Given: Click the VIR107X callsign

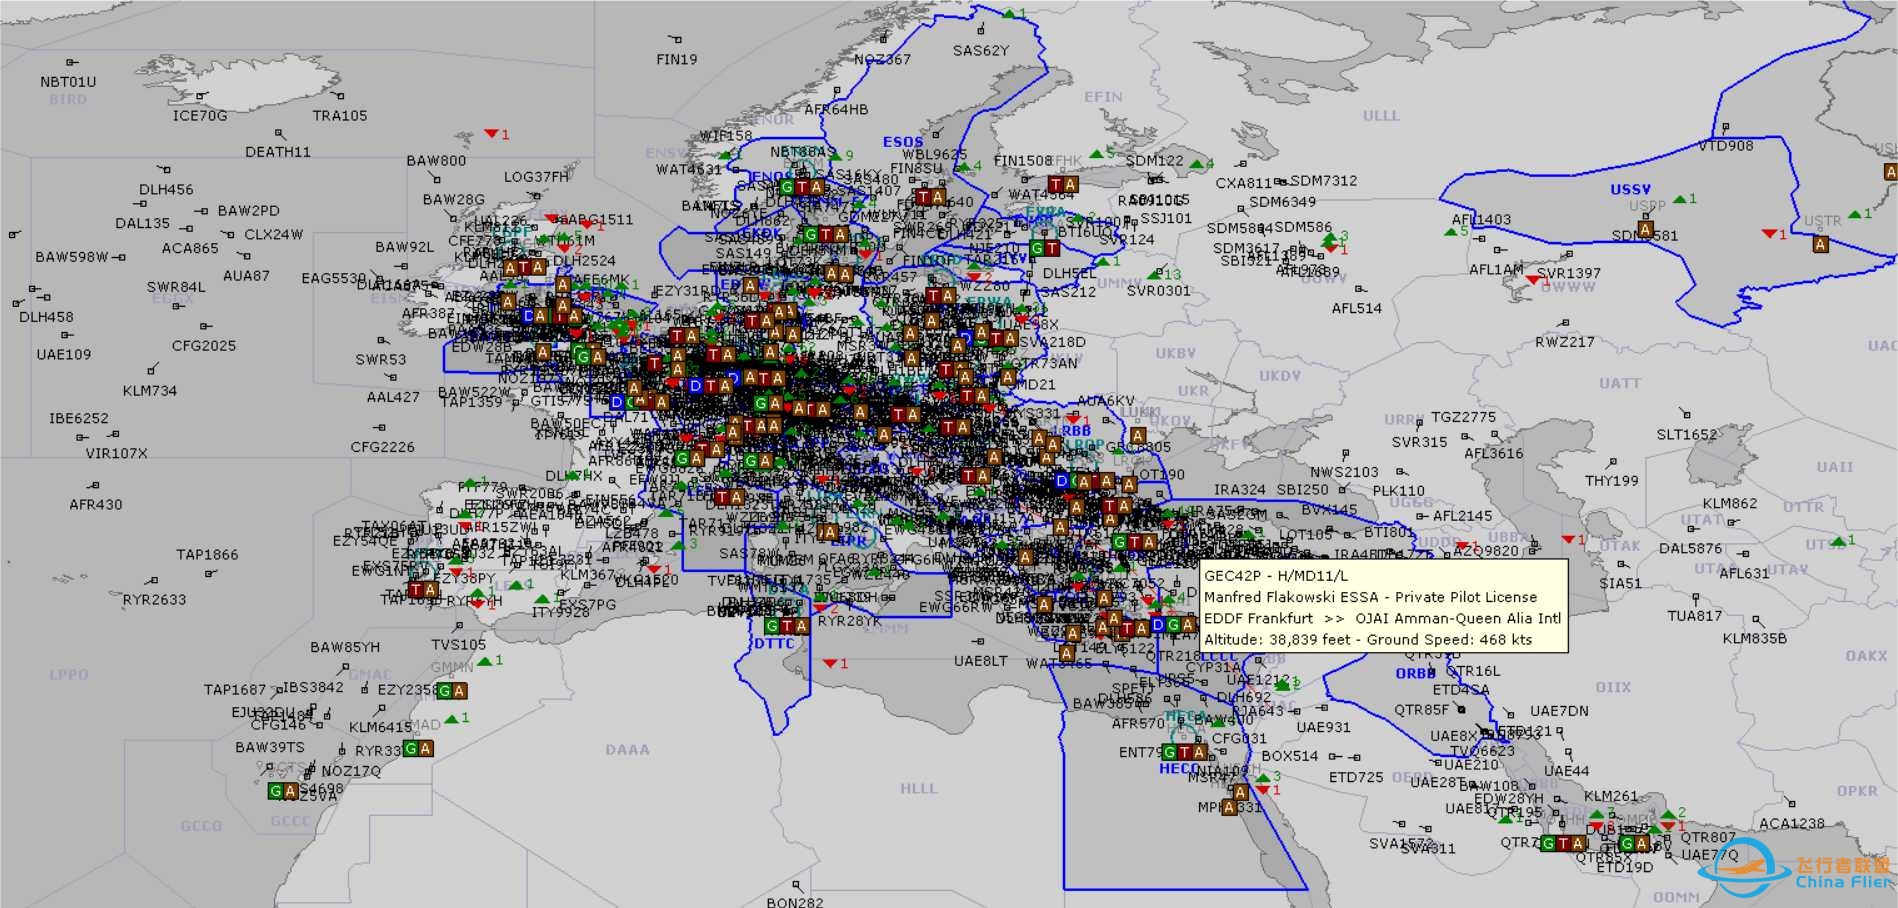Looking at the screenshot, I should click(117, 454).
